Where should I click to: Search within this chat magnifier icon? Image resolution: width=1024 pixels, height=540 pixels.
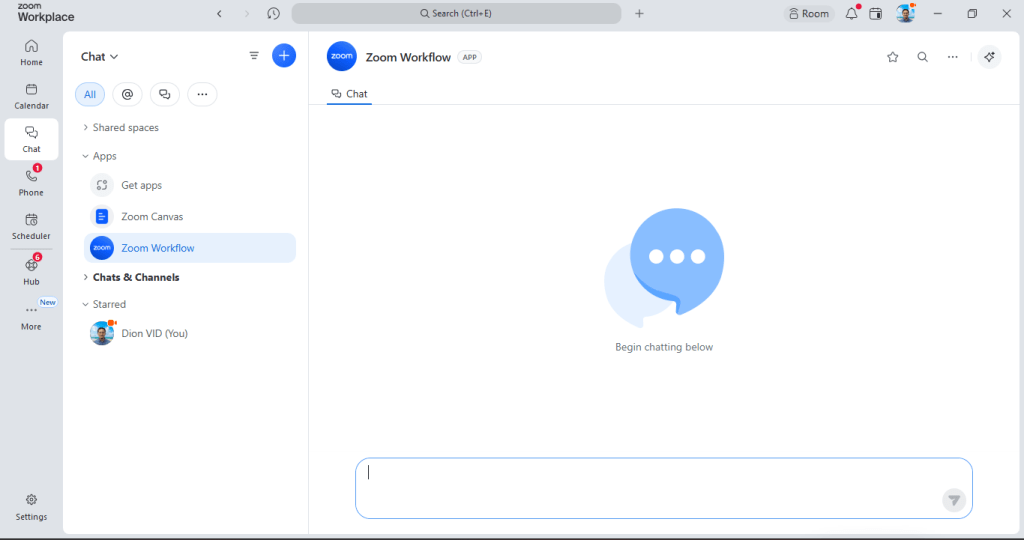point(923,57)
